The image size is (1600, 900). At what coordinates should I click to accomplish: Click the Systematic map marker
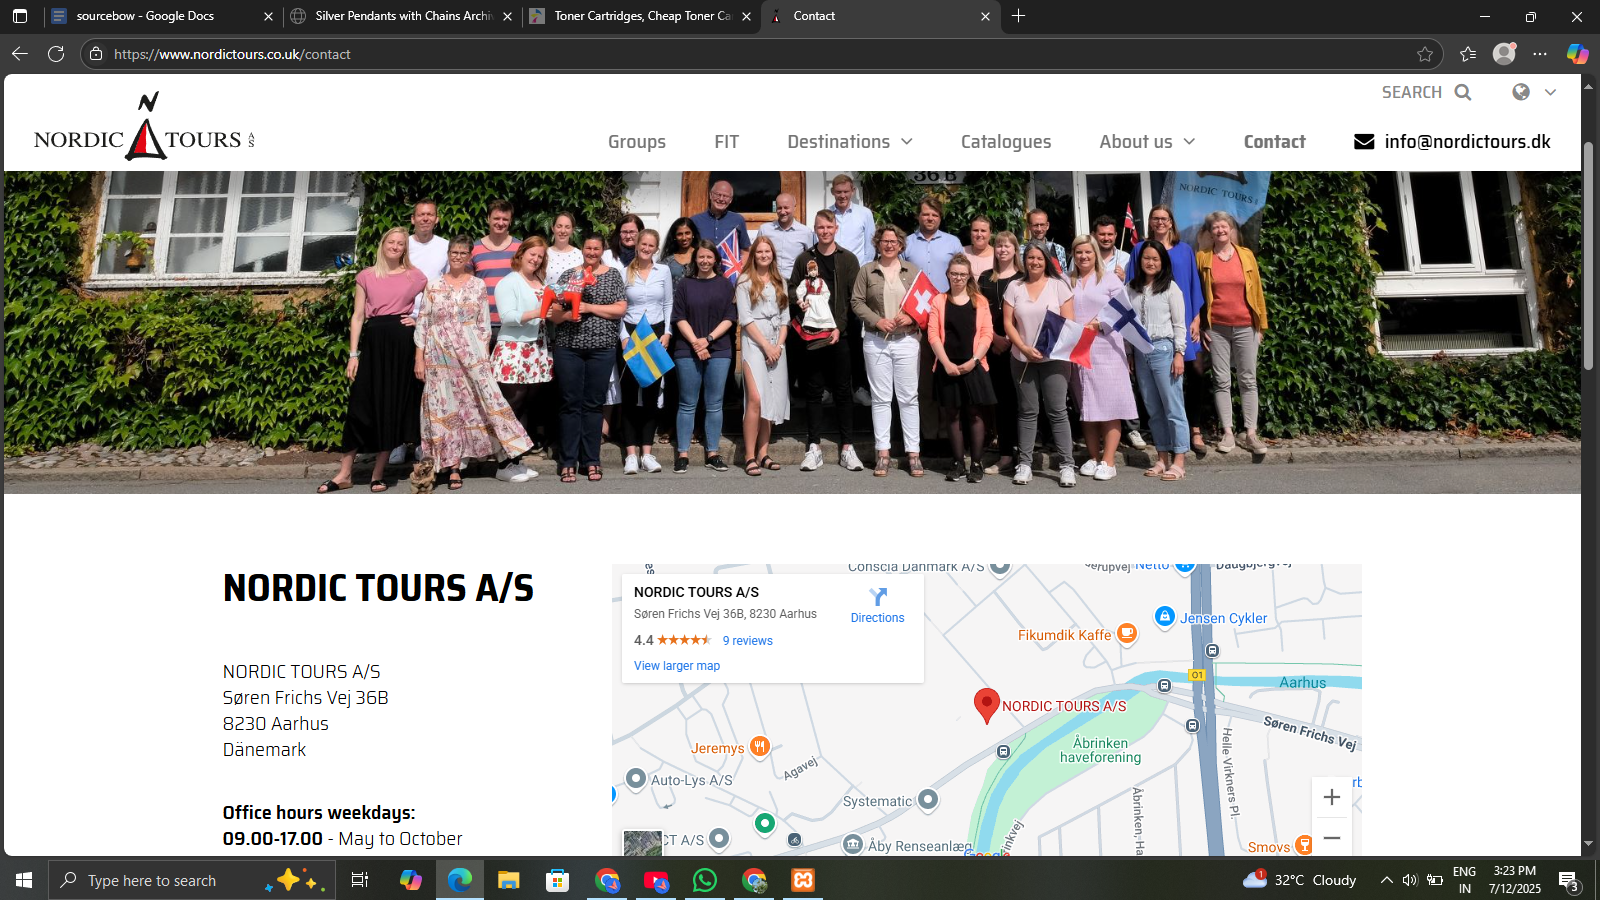coord(928,799)
